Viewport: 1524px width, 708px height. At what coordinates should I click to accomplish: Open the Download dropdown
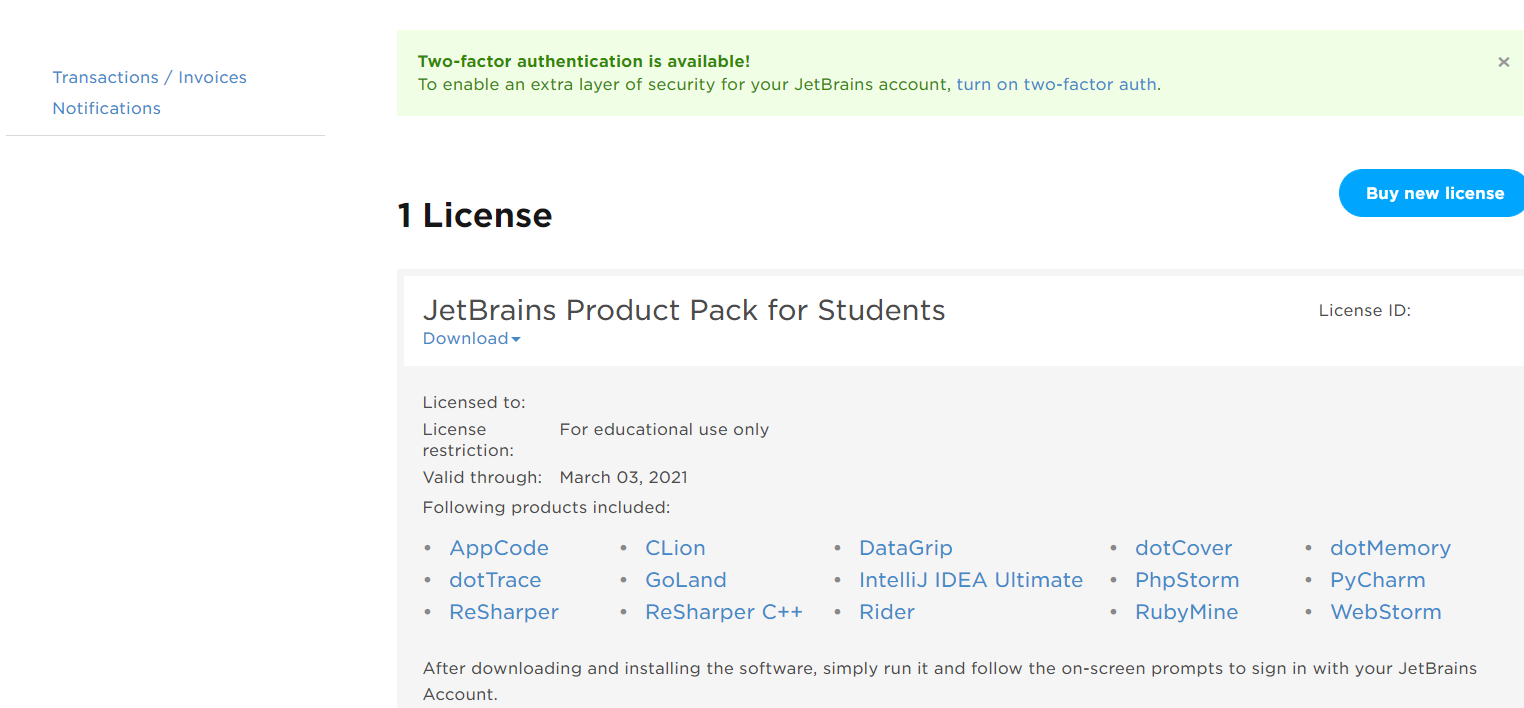click(471, 339)
